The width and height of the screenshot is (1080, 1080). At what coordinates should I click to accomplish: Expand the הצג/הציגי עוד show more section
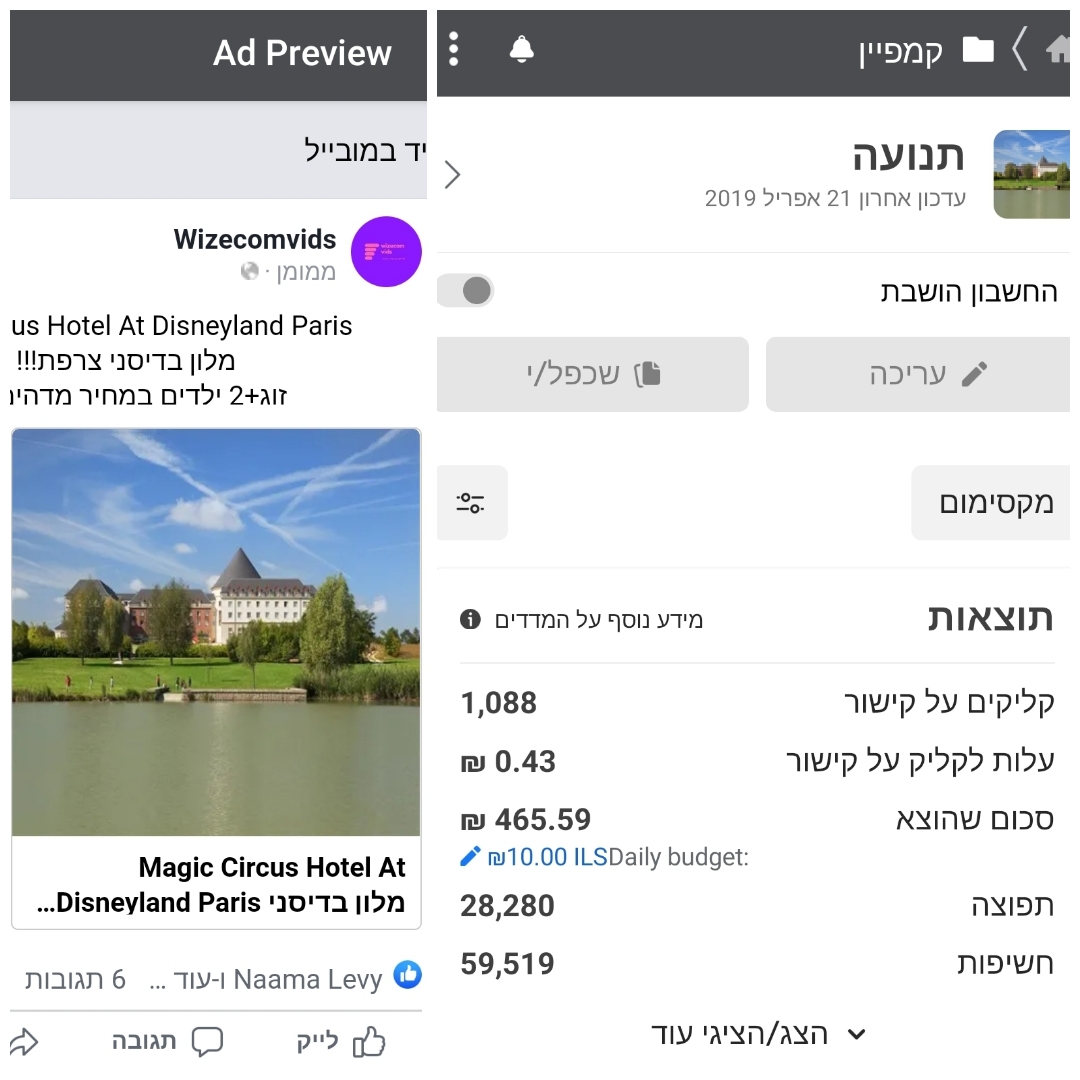click(758, 1034)
